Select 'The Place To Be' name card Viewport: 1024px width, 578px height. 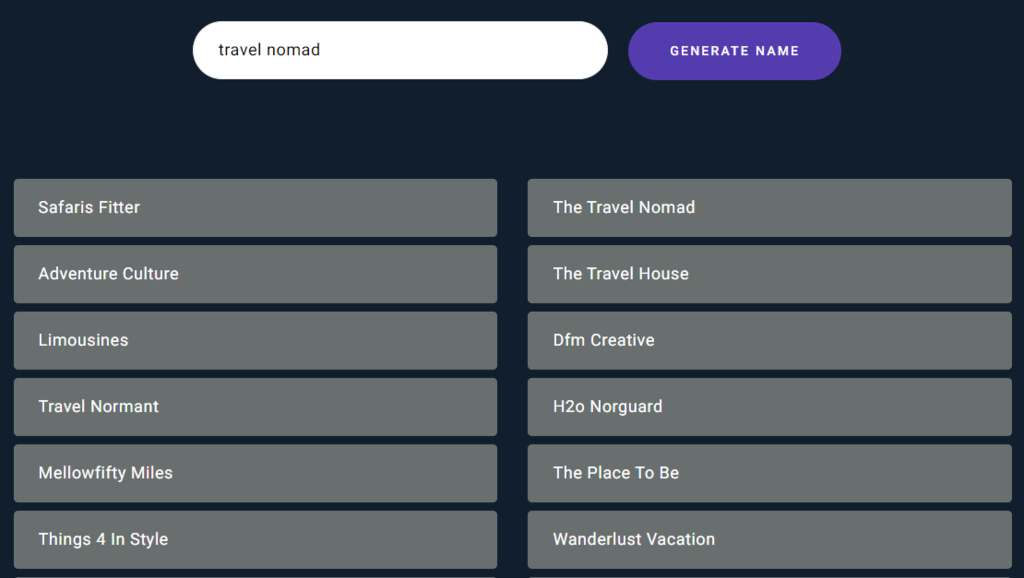769,473
